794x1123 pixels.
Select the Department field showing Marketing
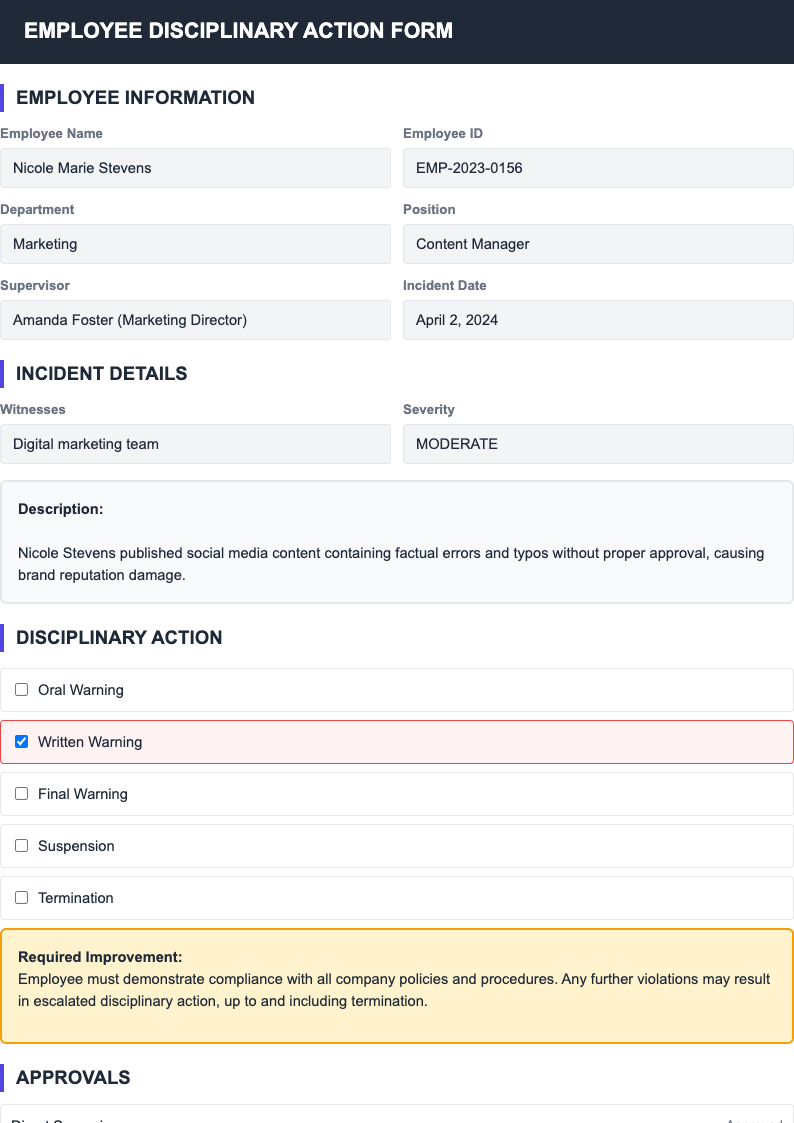point(196,244)
